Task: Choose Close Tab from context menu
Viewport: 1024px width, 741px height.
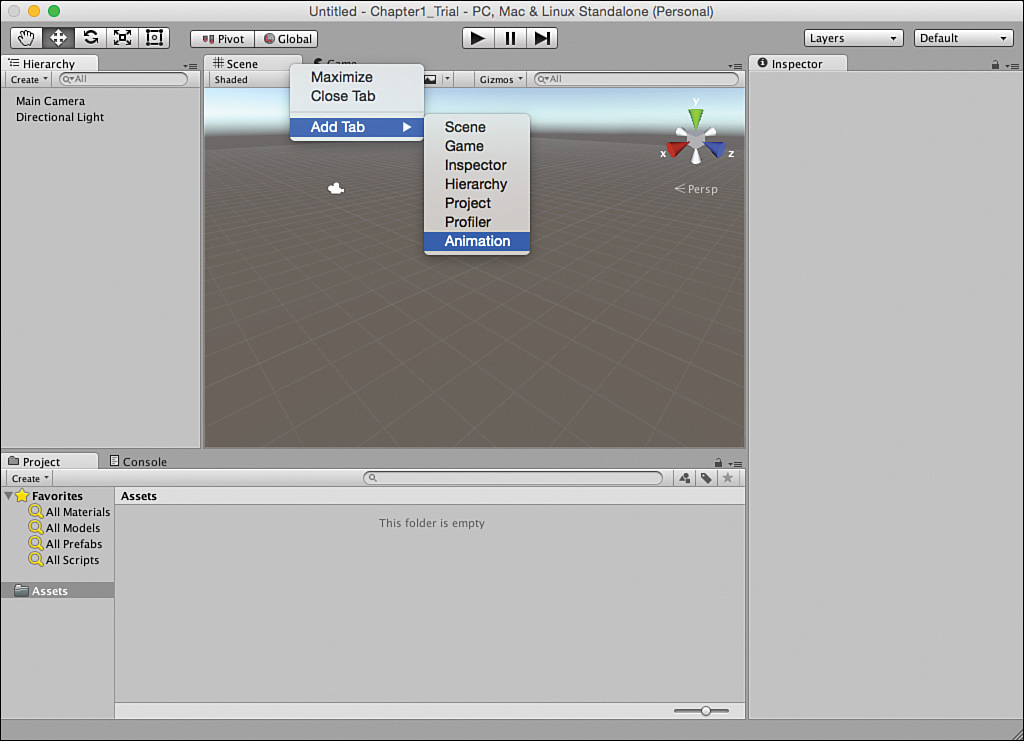Action: pos(357,96)
